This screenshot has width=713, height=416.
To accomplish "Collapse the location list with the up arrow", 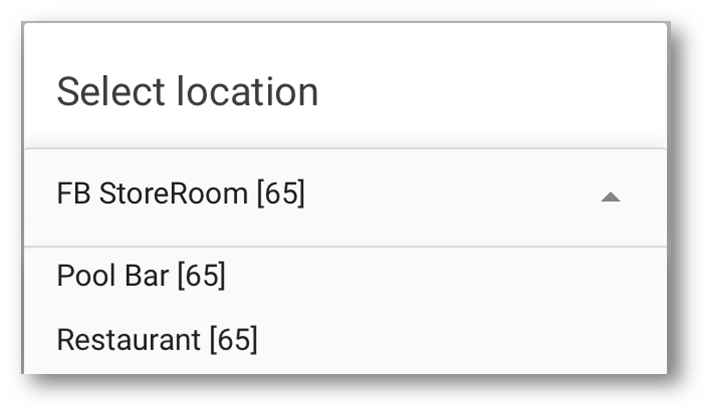I will click(x=610, y=198).
